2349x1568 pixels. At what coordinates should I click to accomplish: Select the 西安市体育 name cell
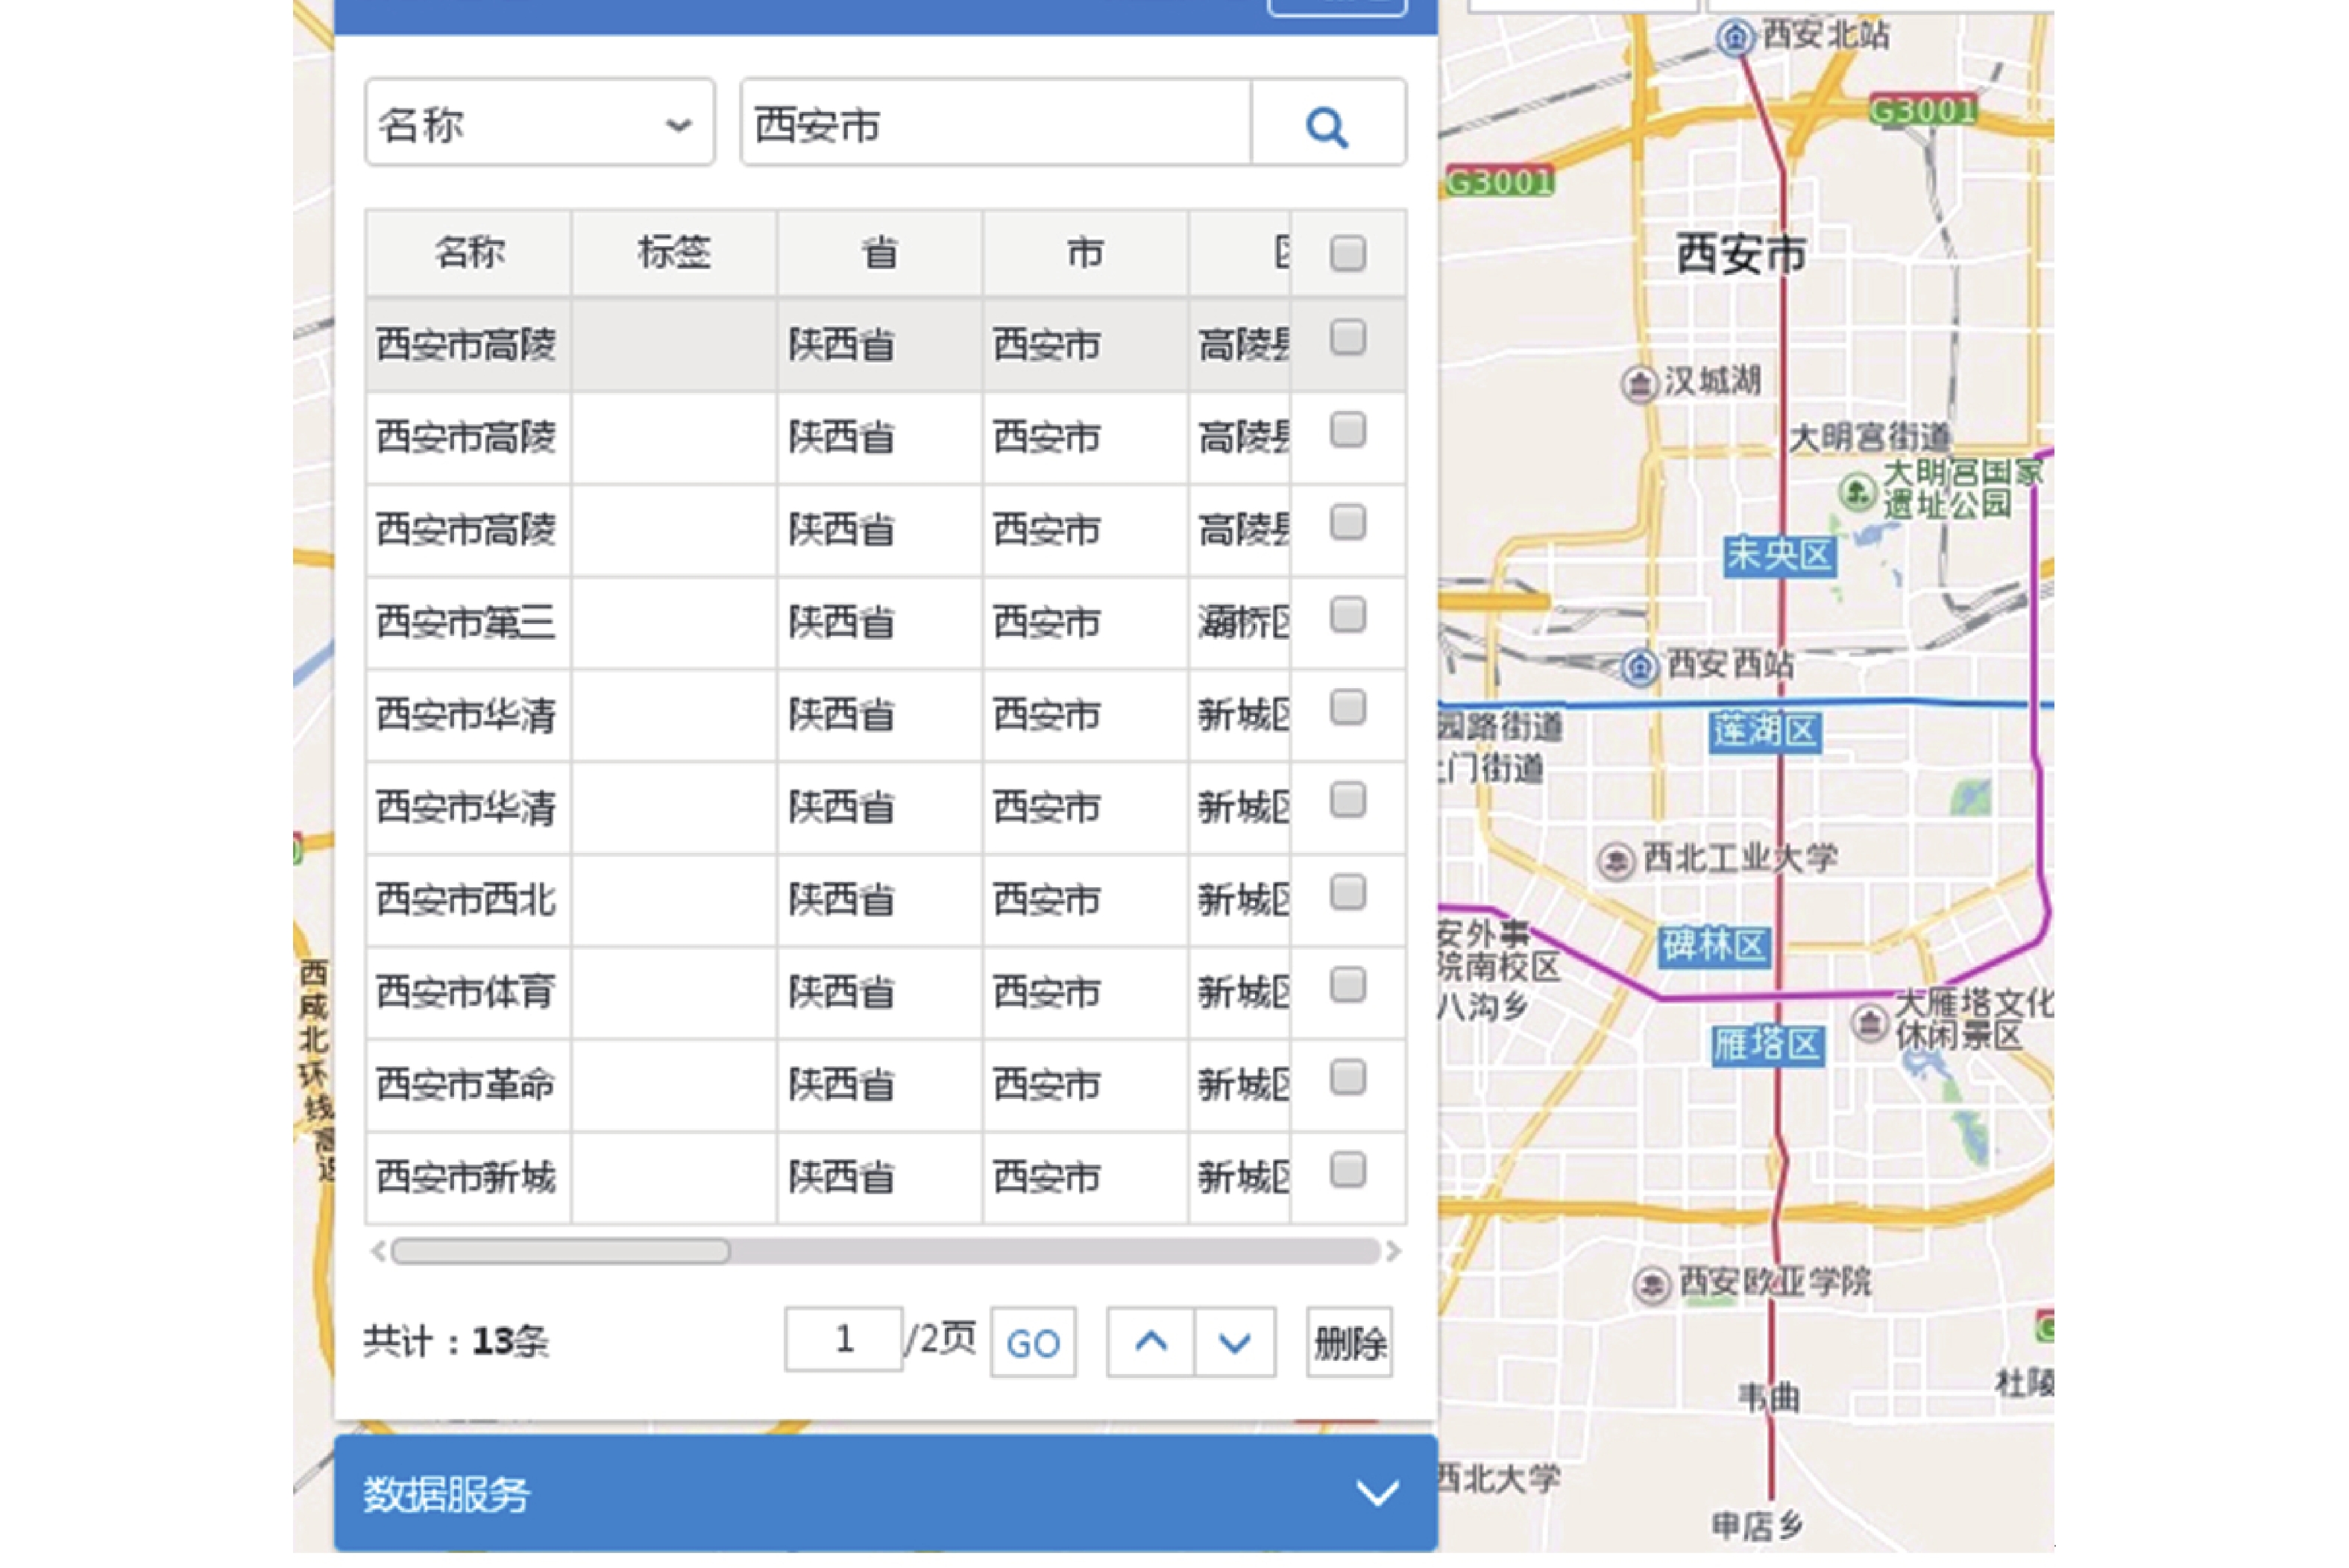point(469,992)
